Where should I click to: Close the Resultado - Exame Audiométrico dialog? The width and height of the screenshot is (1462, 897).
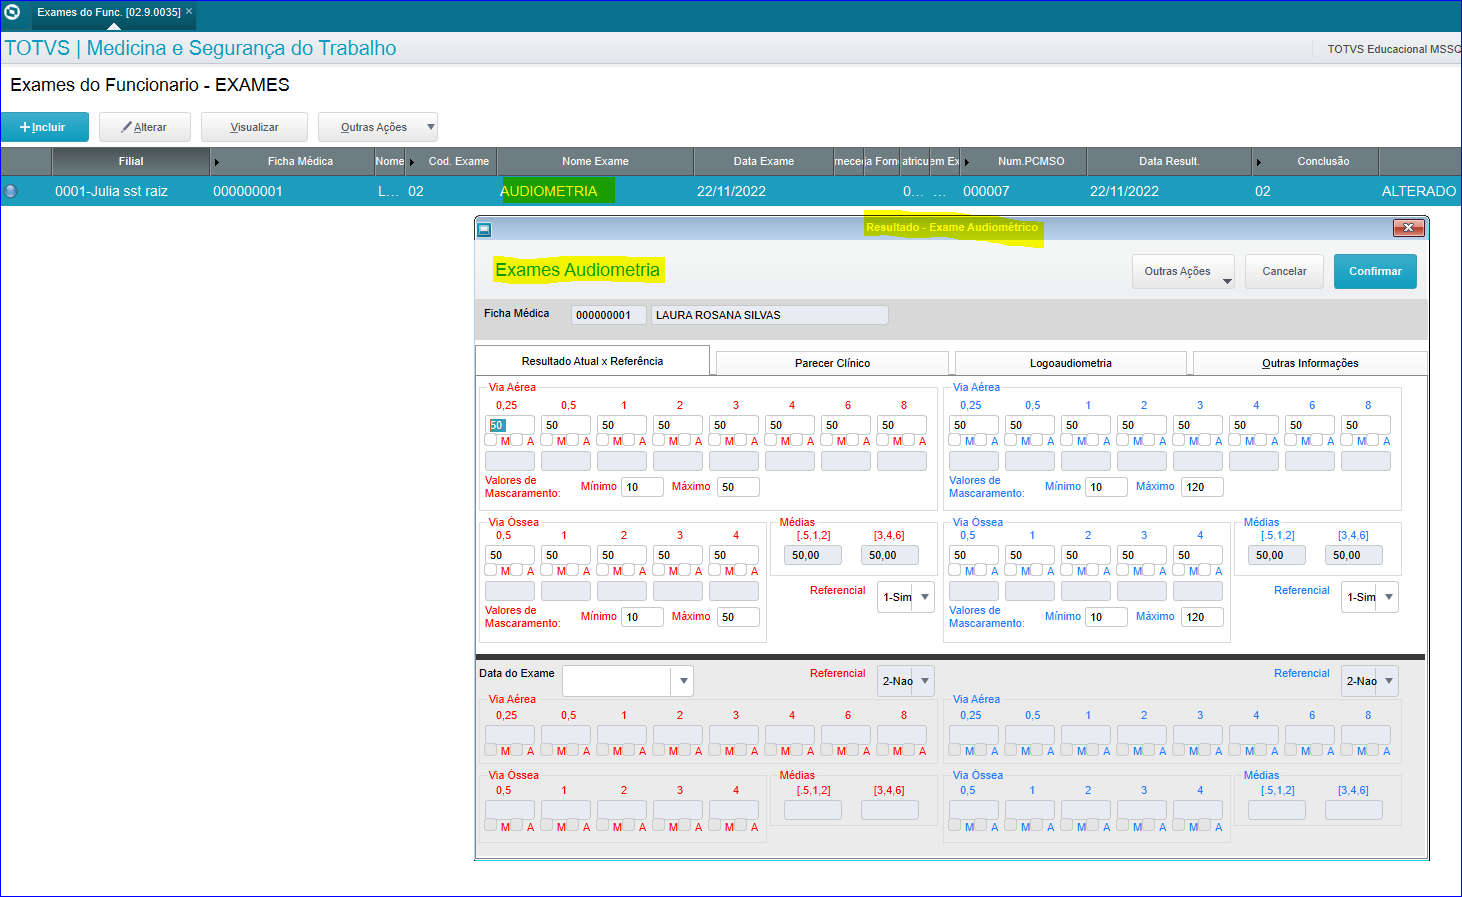(x=1408, y=228)
